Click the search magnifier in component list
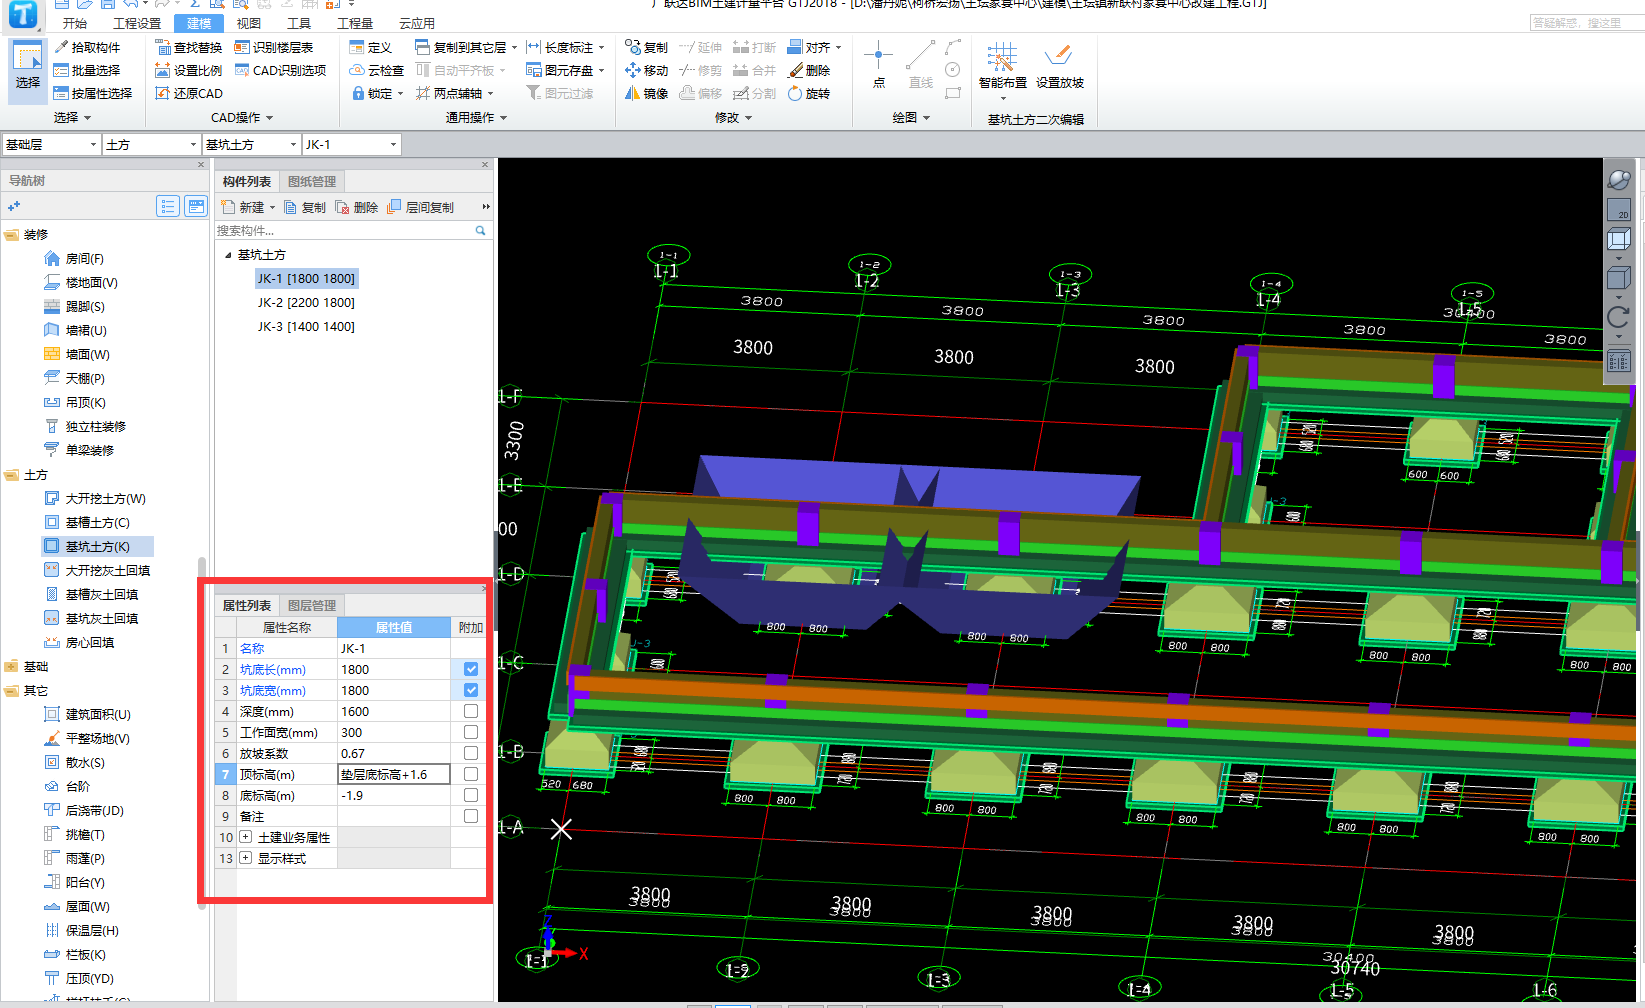Viewport: 1645px width, 1008px height. point(480,230)
